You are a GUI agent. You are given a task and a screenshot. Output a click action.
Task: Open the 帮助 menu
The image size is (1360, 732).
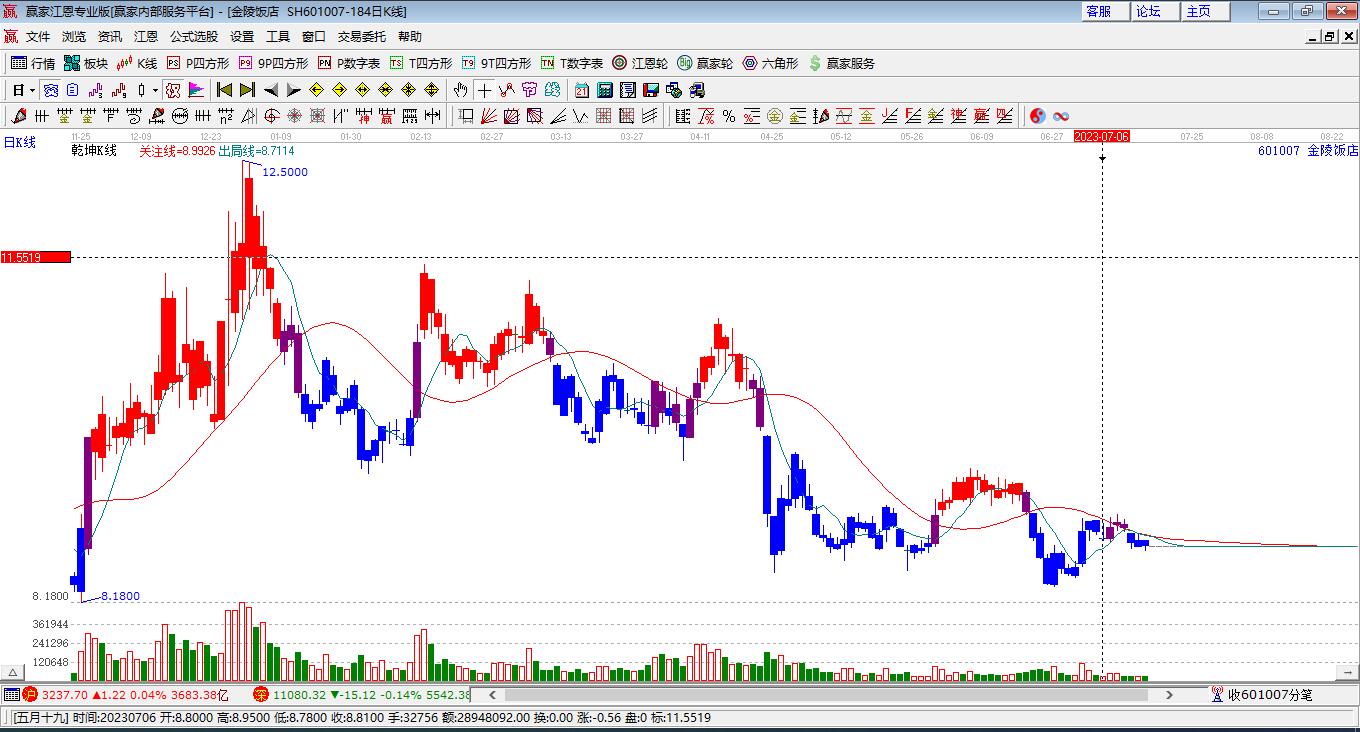[x=410, y=37]
